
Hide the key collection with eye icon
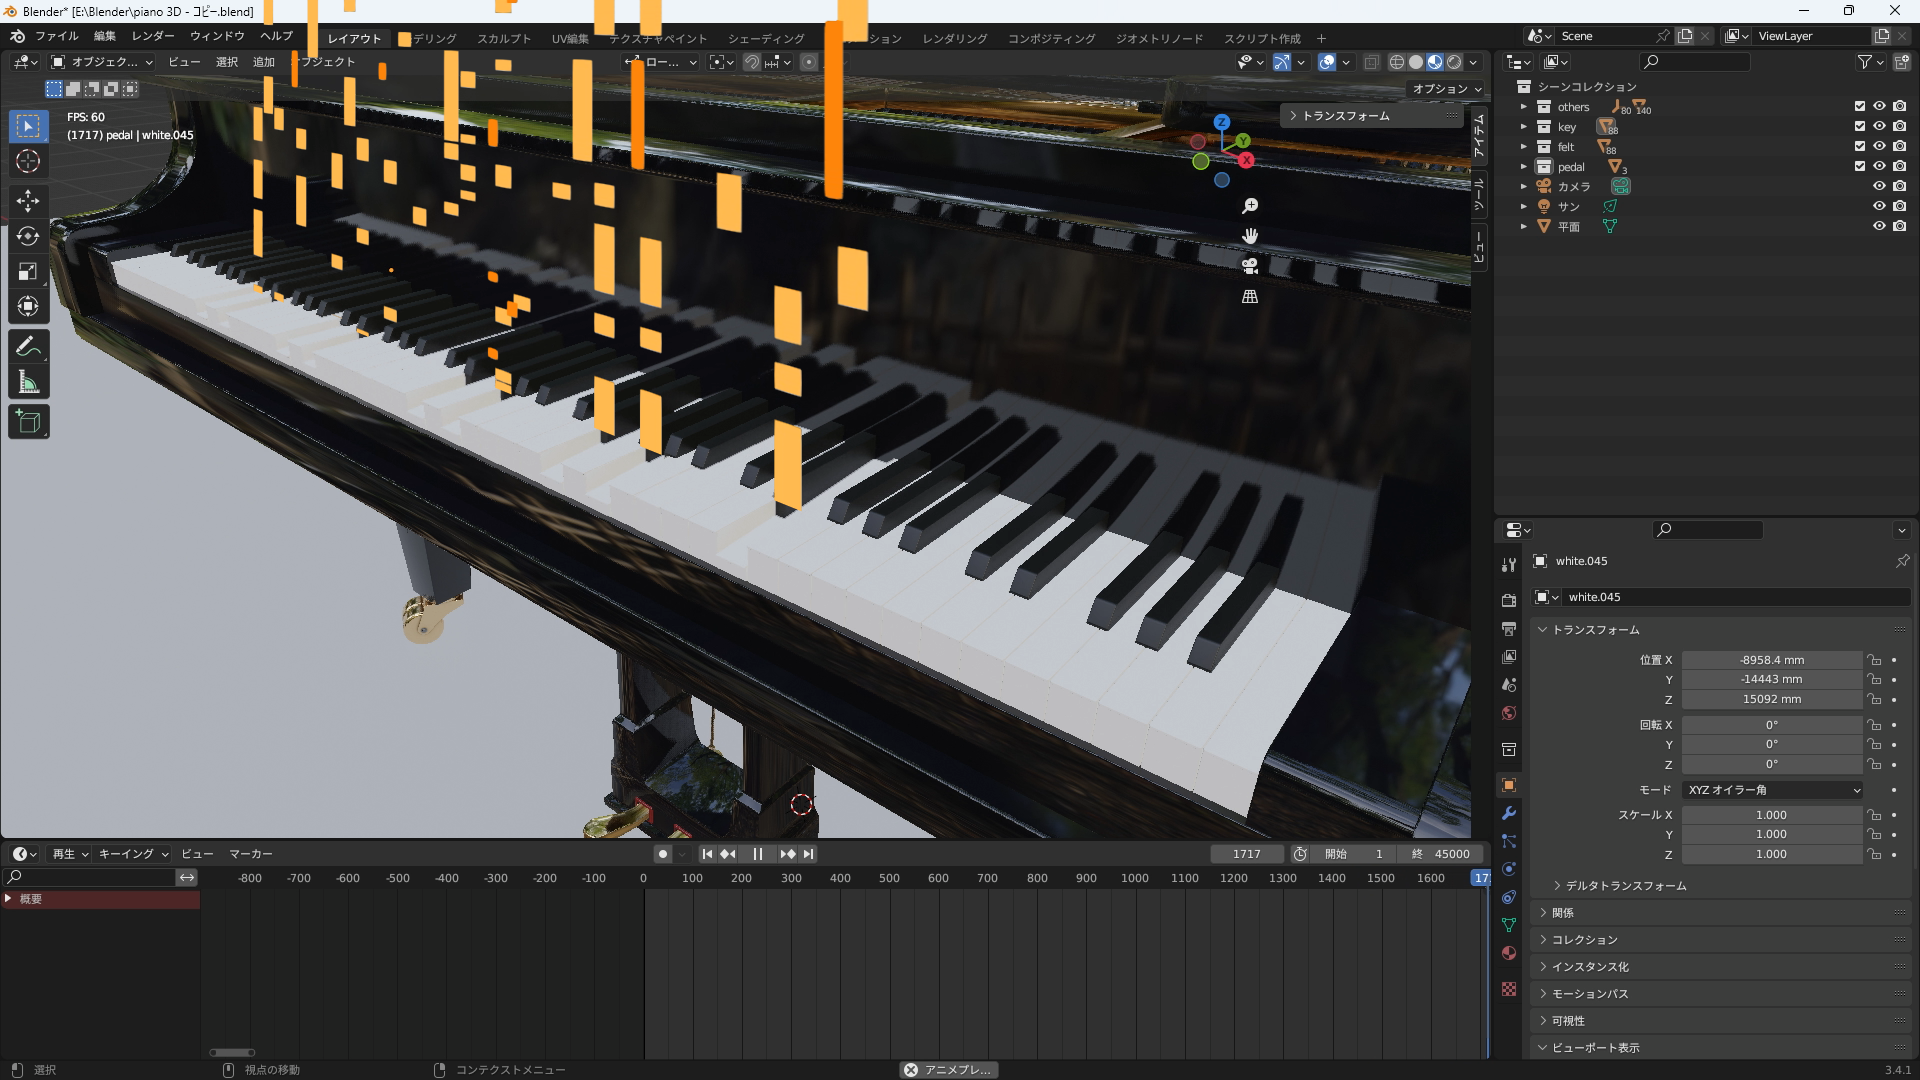(x=1879, y=126)
